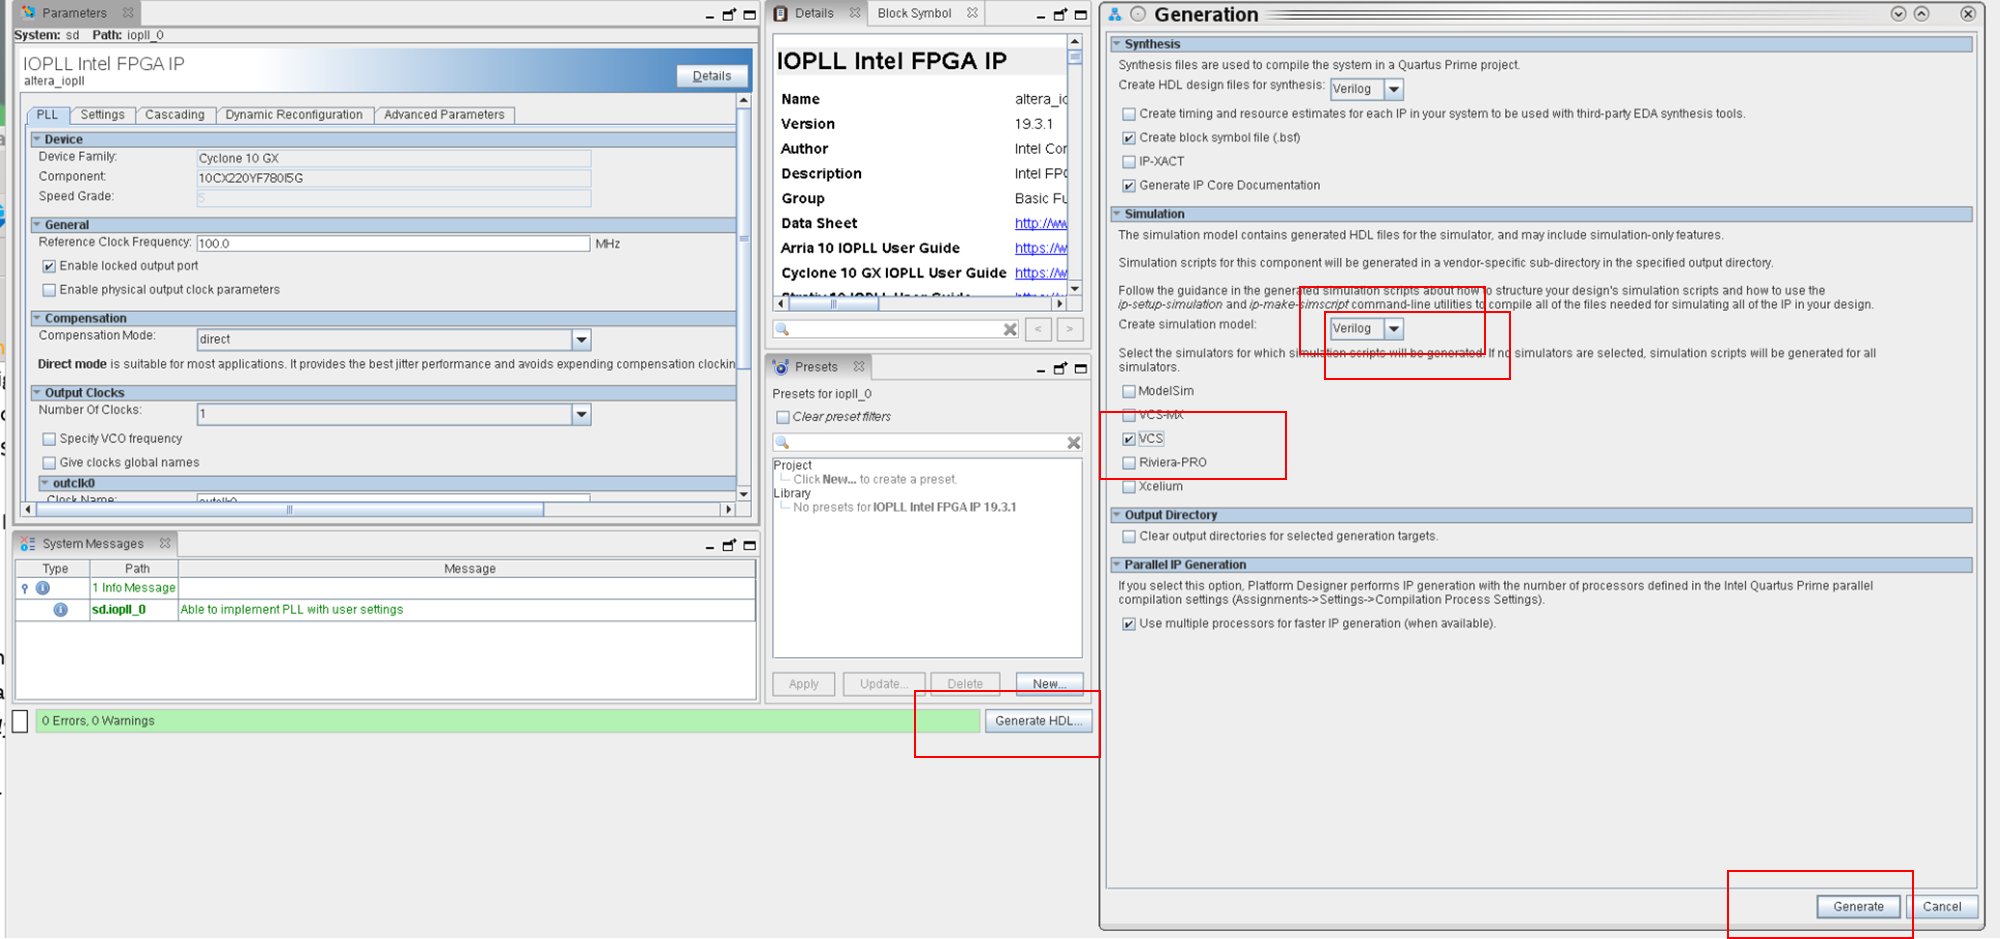Screen dimensions: 2000x939
Task: Open the Cyclone 10 GX IOPLL User Guide link
Action: pyautogui.click(x=1040, y=272)
